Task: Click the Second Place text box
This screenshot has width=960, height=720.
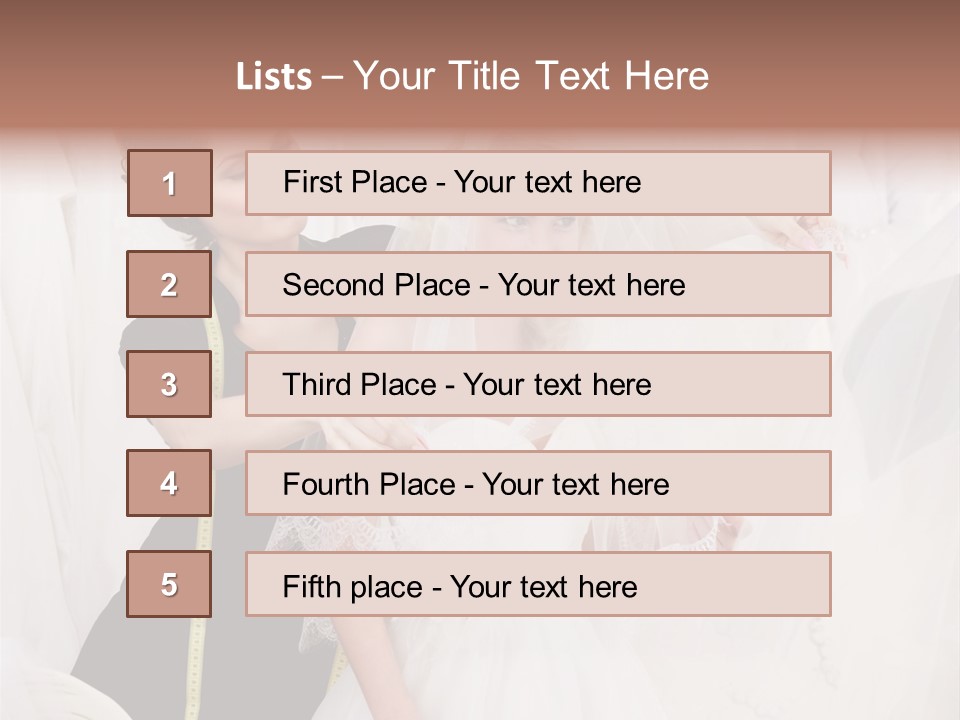Action: 538,284
